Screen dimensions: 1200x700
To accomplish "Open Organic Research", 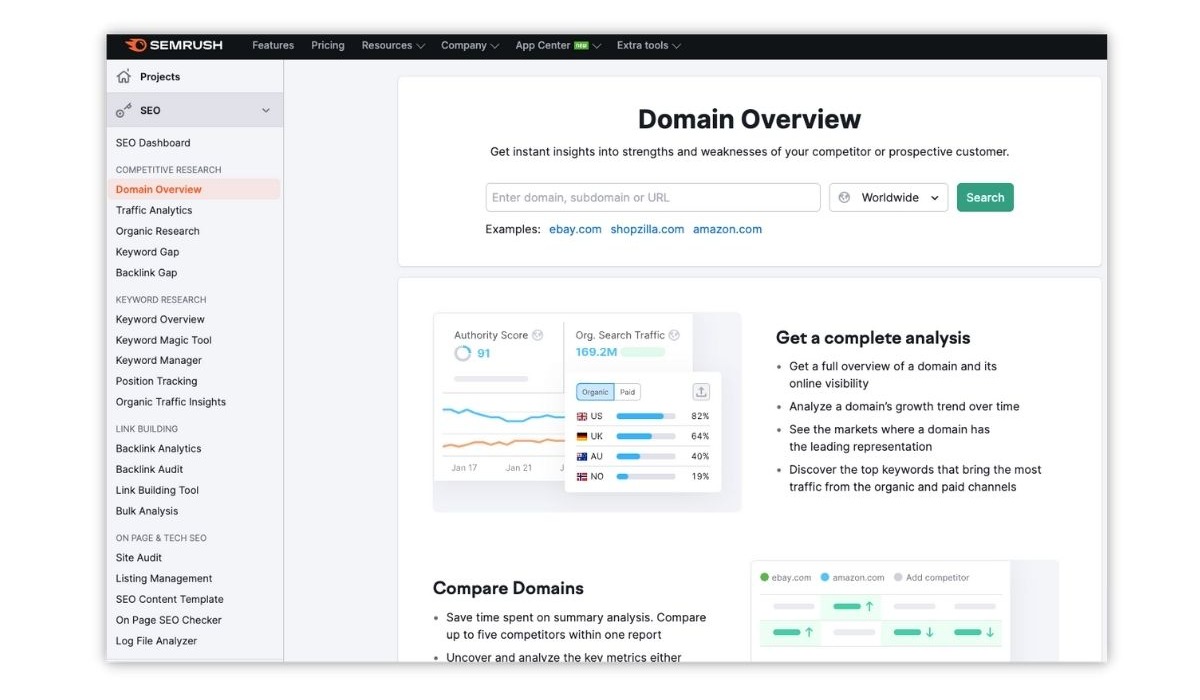I will [x=158, y=231].
